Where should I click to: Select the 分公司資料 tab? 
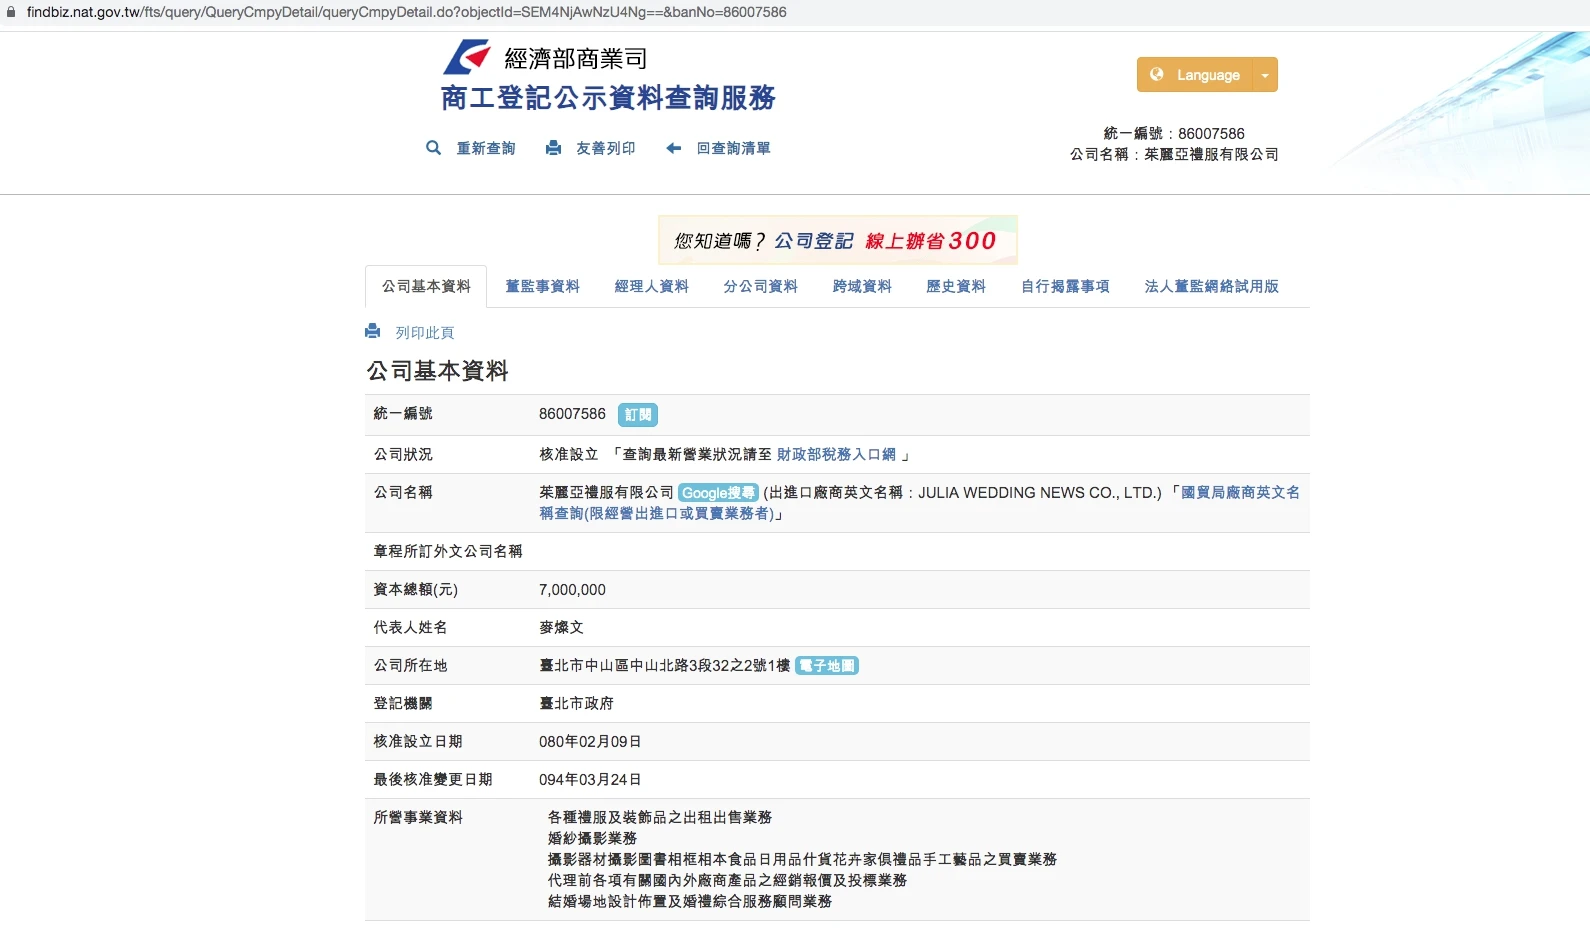(760, 287)
